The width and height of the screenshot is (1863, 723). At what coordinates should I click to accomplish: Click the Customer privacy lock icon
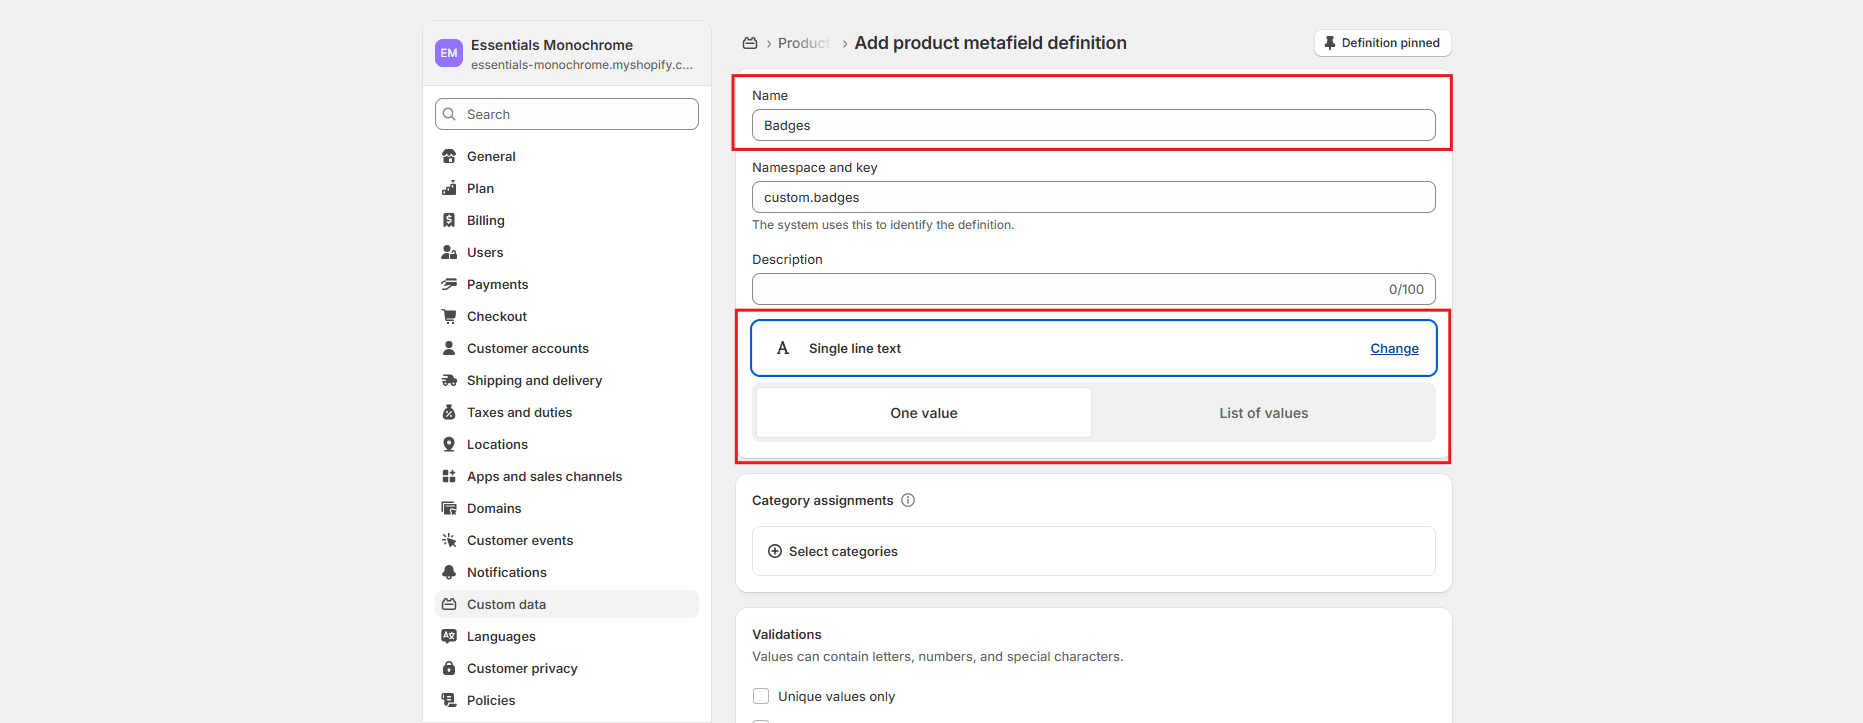tap(449, 669)
